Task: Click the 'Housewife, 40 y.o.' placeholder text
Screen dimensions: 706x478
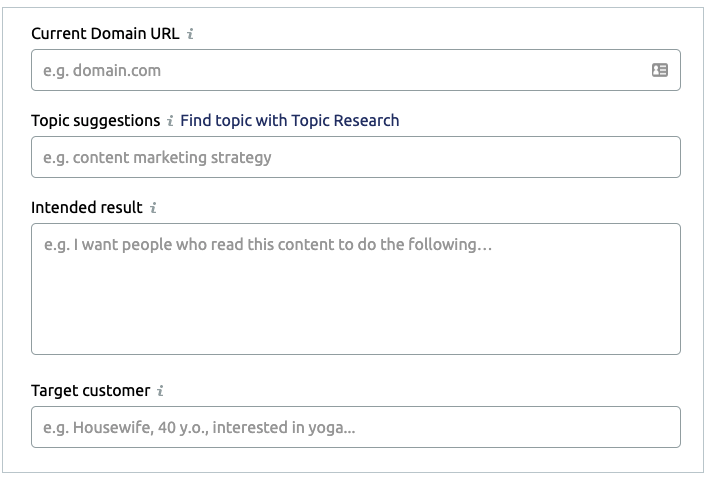Action: (x=141, y=428)
